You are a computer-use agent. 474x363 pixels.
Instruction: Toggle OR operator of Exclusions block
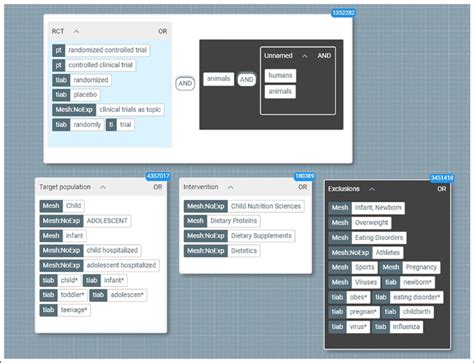coord(442,189)
